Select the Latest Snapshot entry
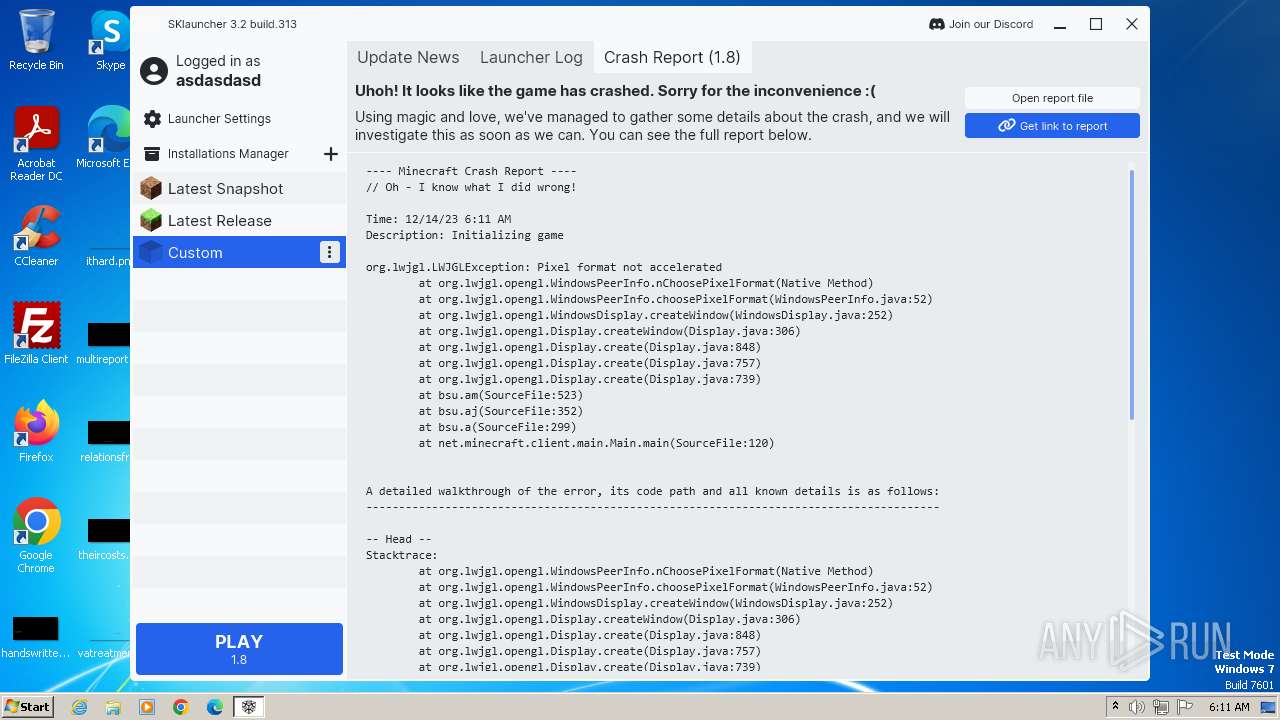 click(239, 188)
